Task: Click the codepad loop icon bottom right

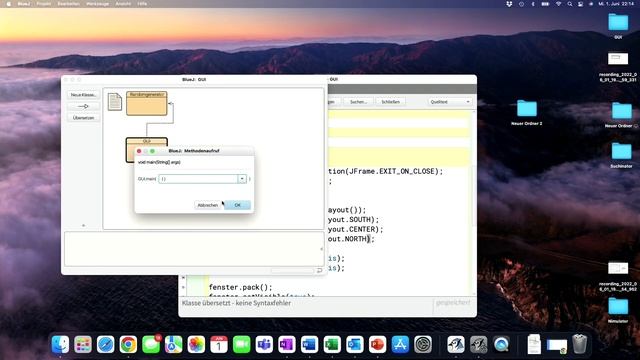Action: pos(319,270)
